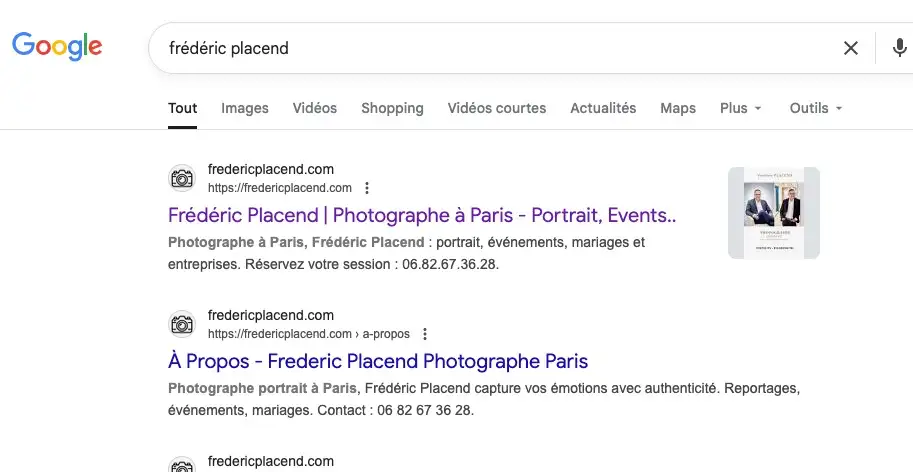Click camera favicon of first result
Viewport: 913px width, 472px height.
[x=182, y=178]
